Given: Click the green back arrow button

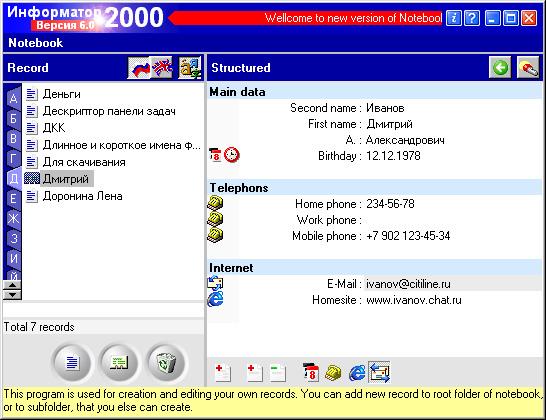Looking at the screenshot, I should pyautogui.click(x=500, y=68).
